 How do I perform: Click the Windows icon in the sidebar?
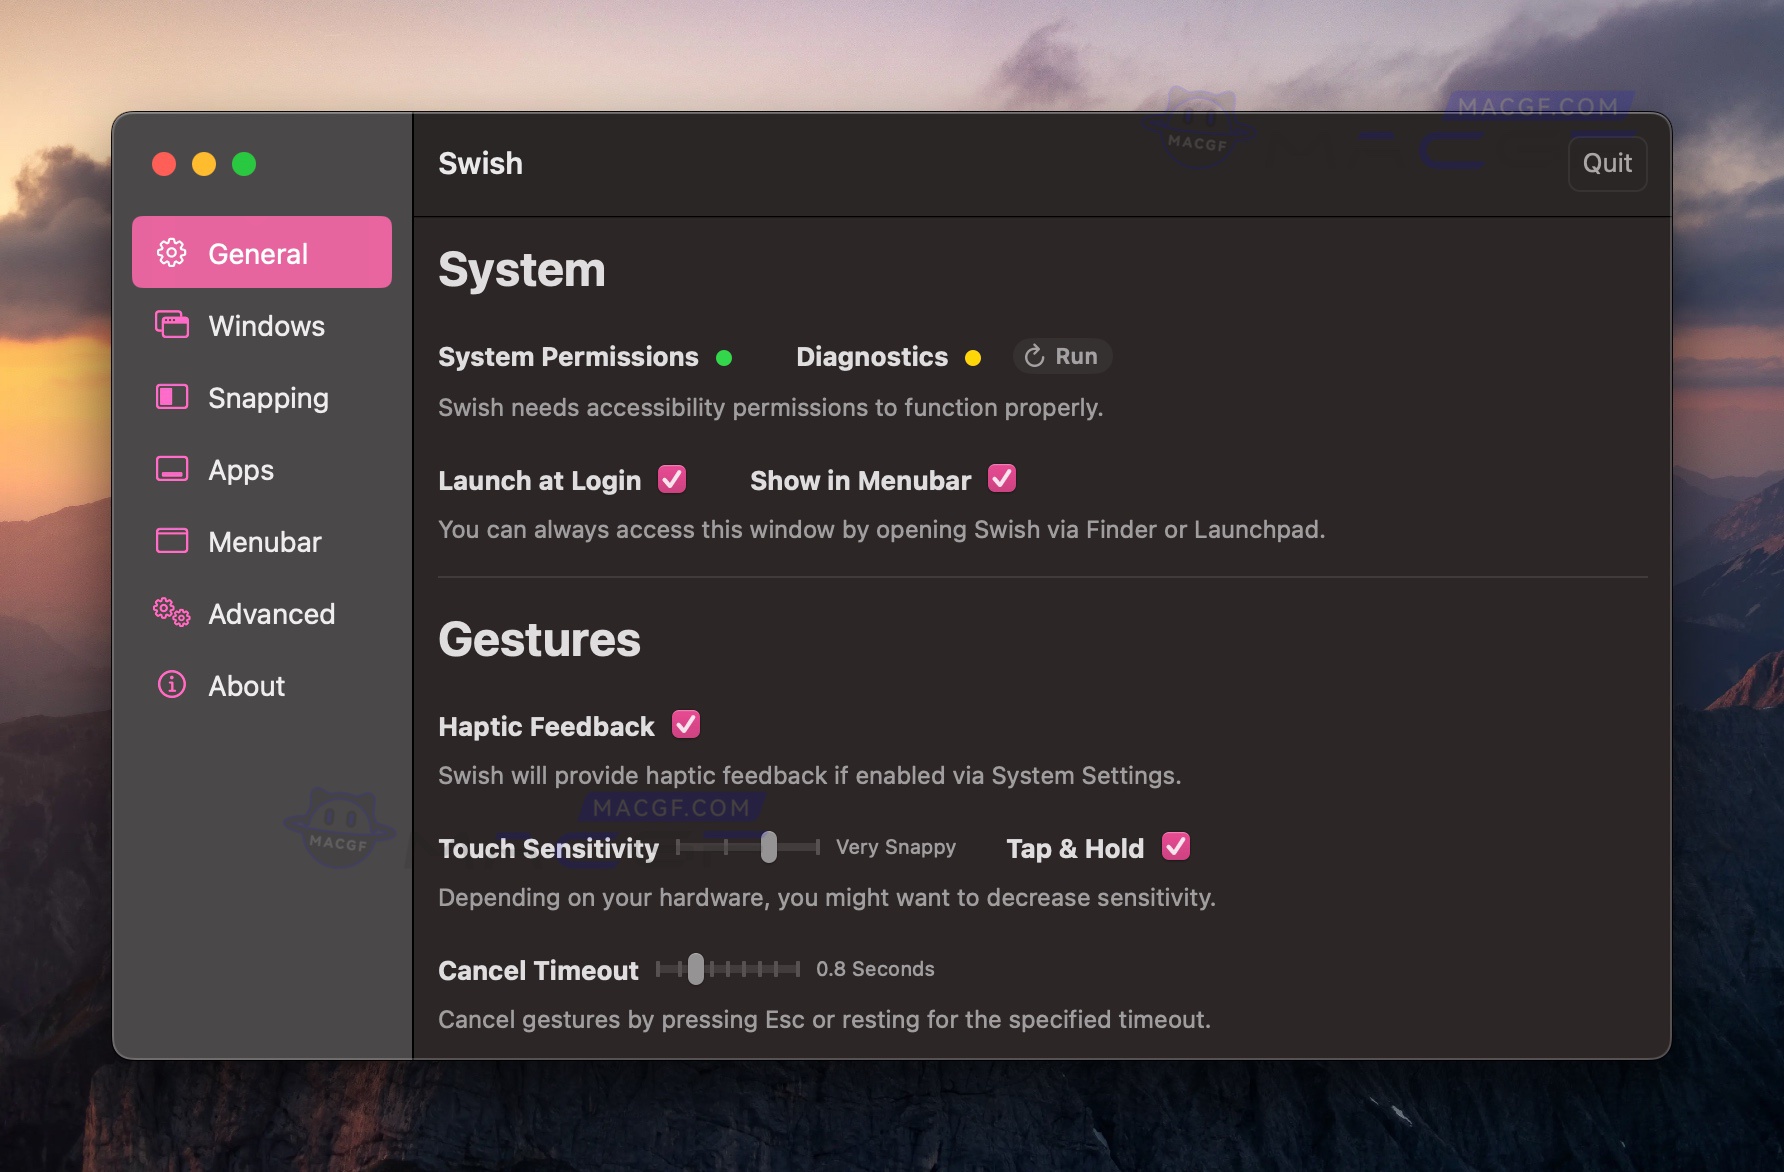pyautogui.click(x=170, y=325)
